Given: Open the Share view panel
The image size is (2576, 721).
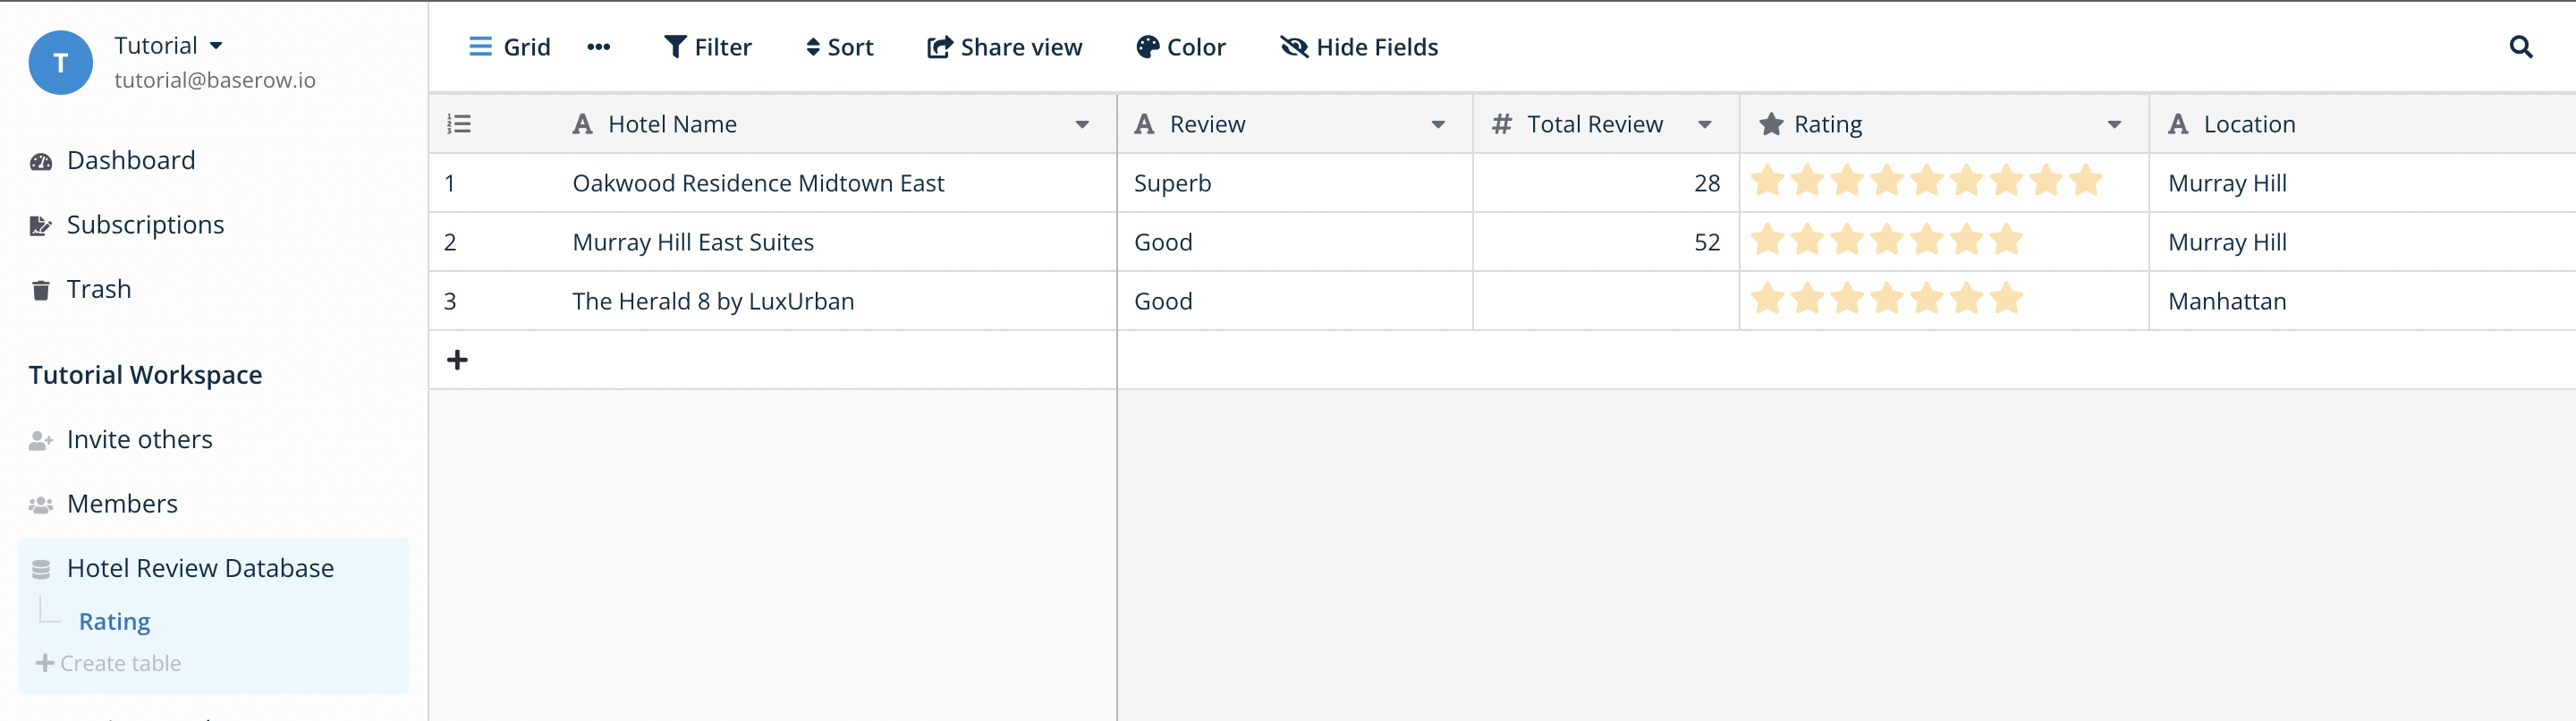Looking at the screenshot, I should coord(1004,46).
